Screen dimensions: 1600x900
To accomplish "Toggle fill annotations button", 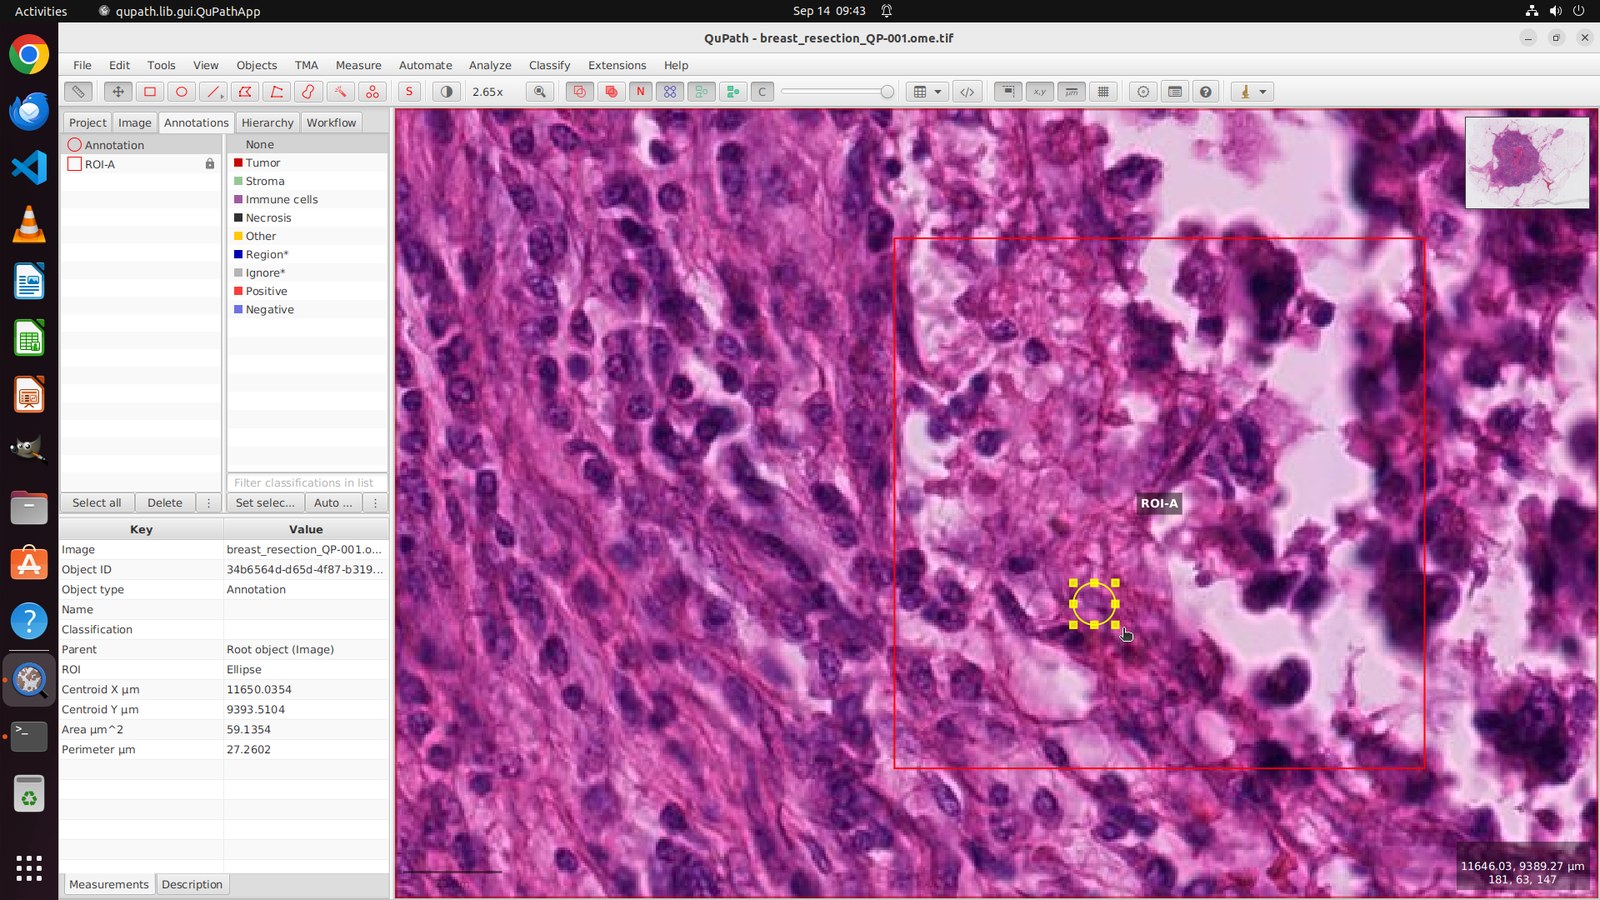I will point(610,92).
